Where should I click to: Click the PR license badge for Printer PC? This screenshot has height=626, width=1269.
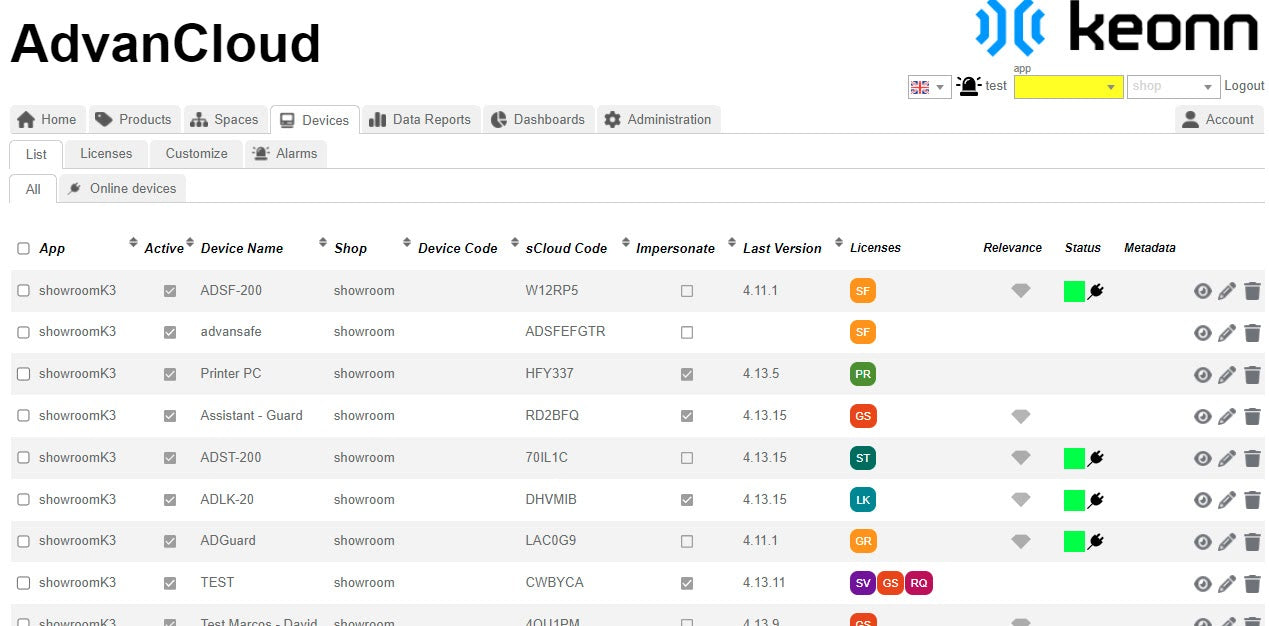pos(863,375)
